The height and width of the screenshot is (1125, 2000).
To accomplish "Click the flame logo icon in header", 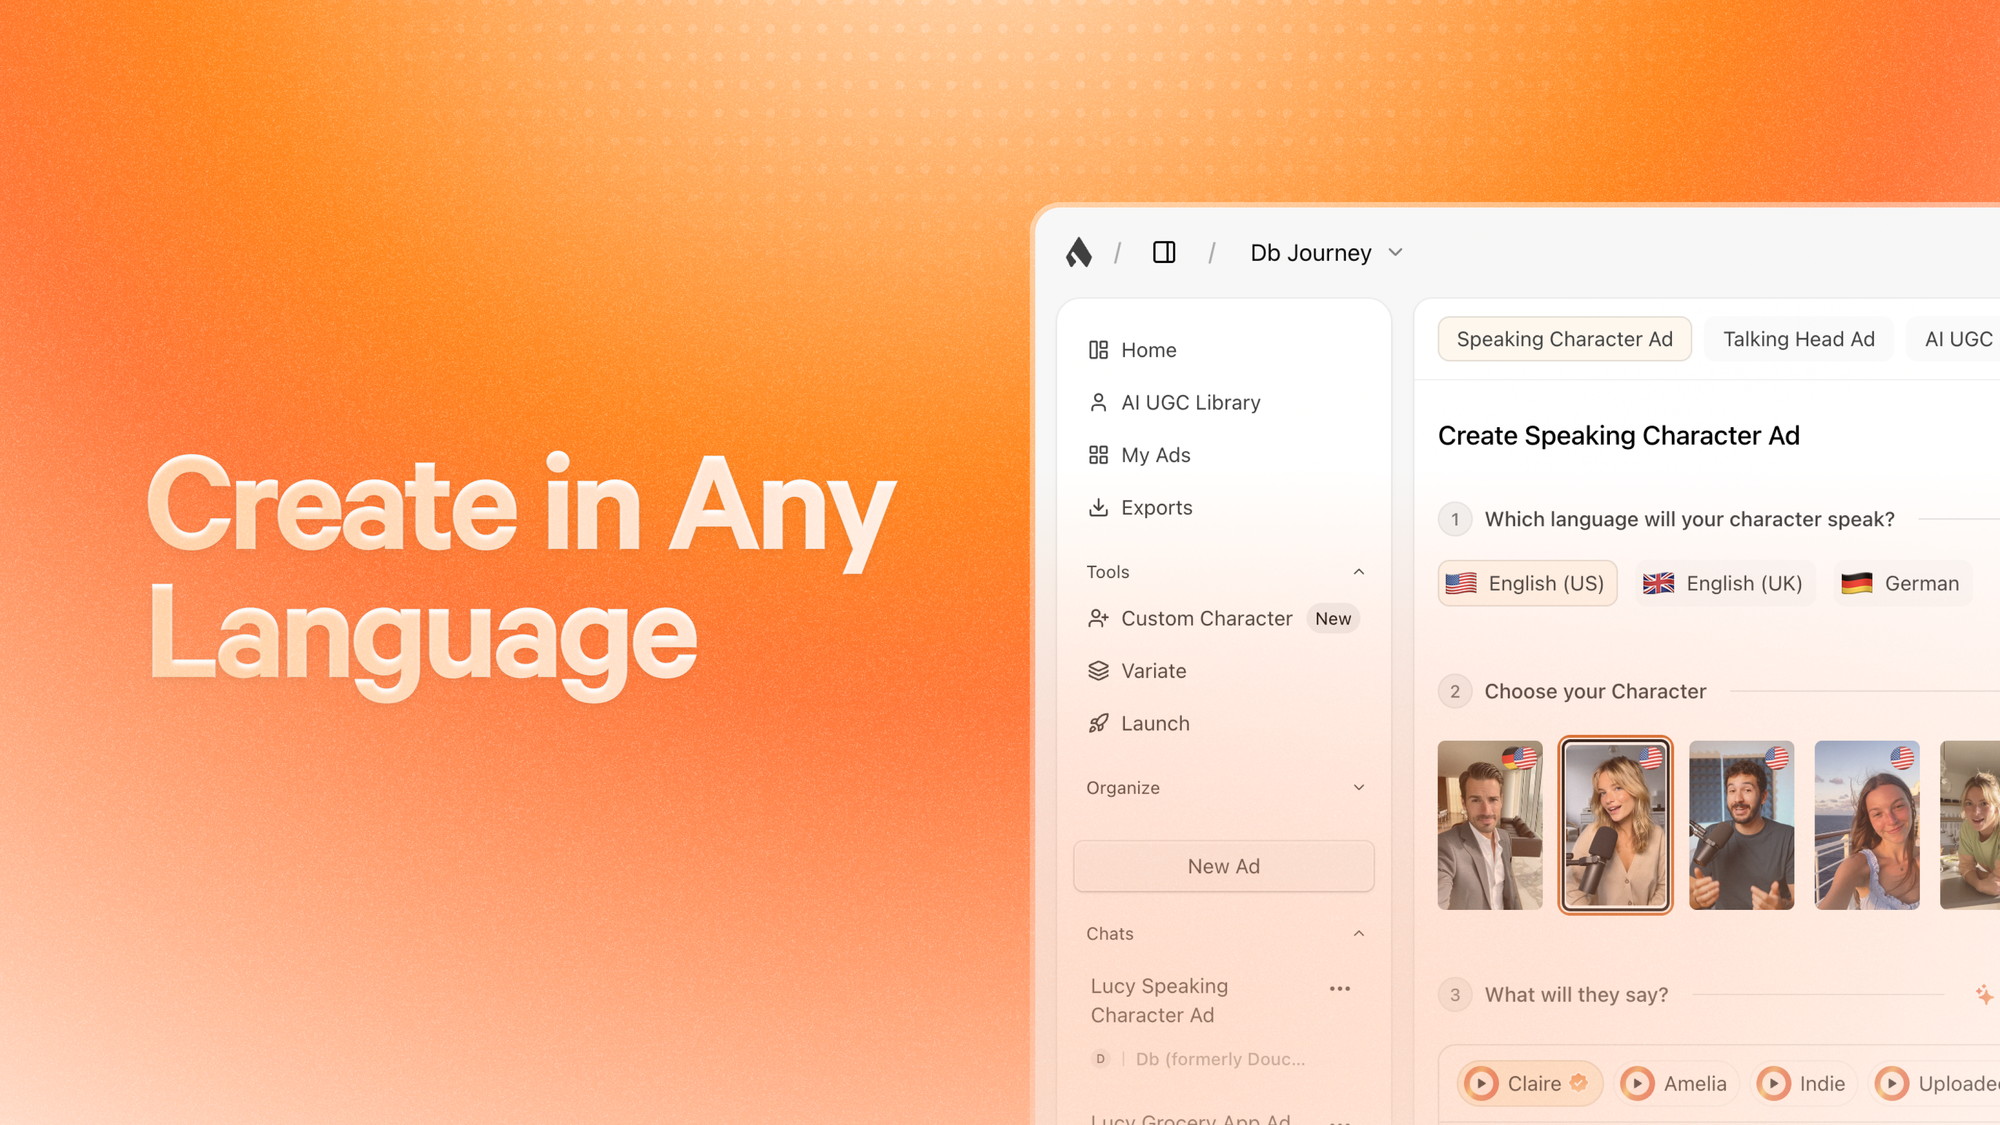I will tap(1078, 252).
